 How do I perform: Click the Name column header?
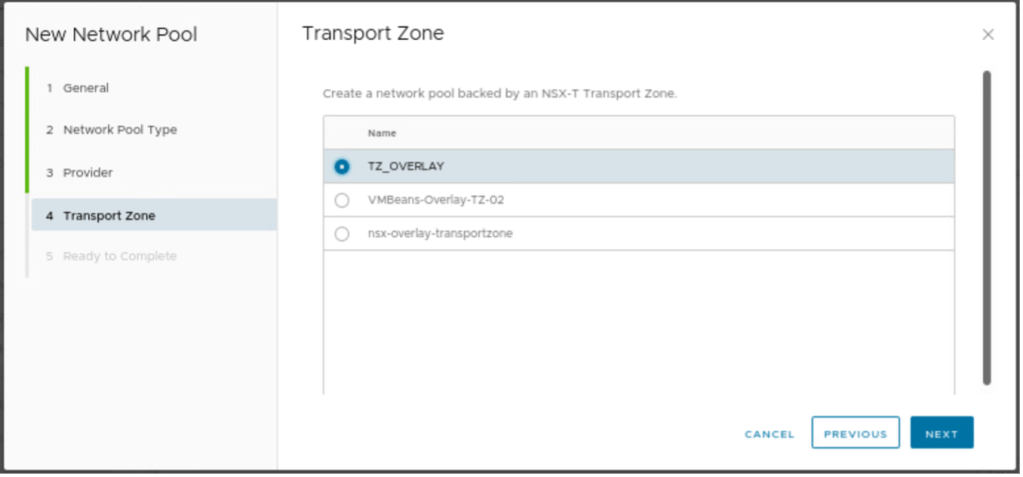(382, 133)
